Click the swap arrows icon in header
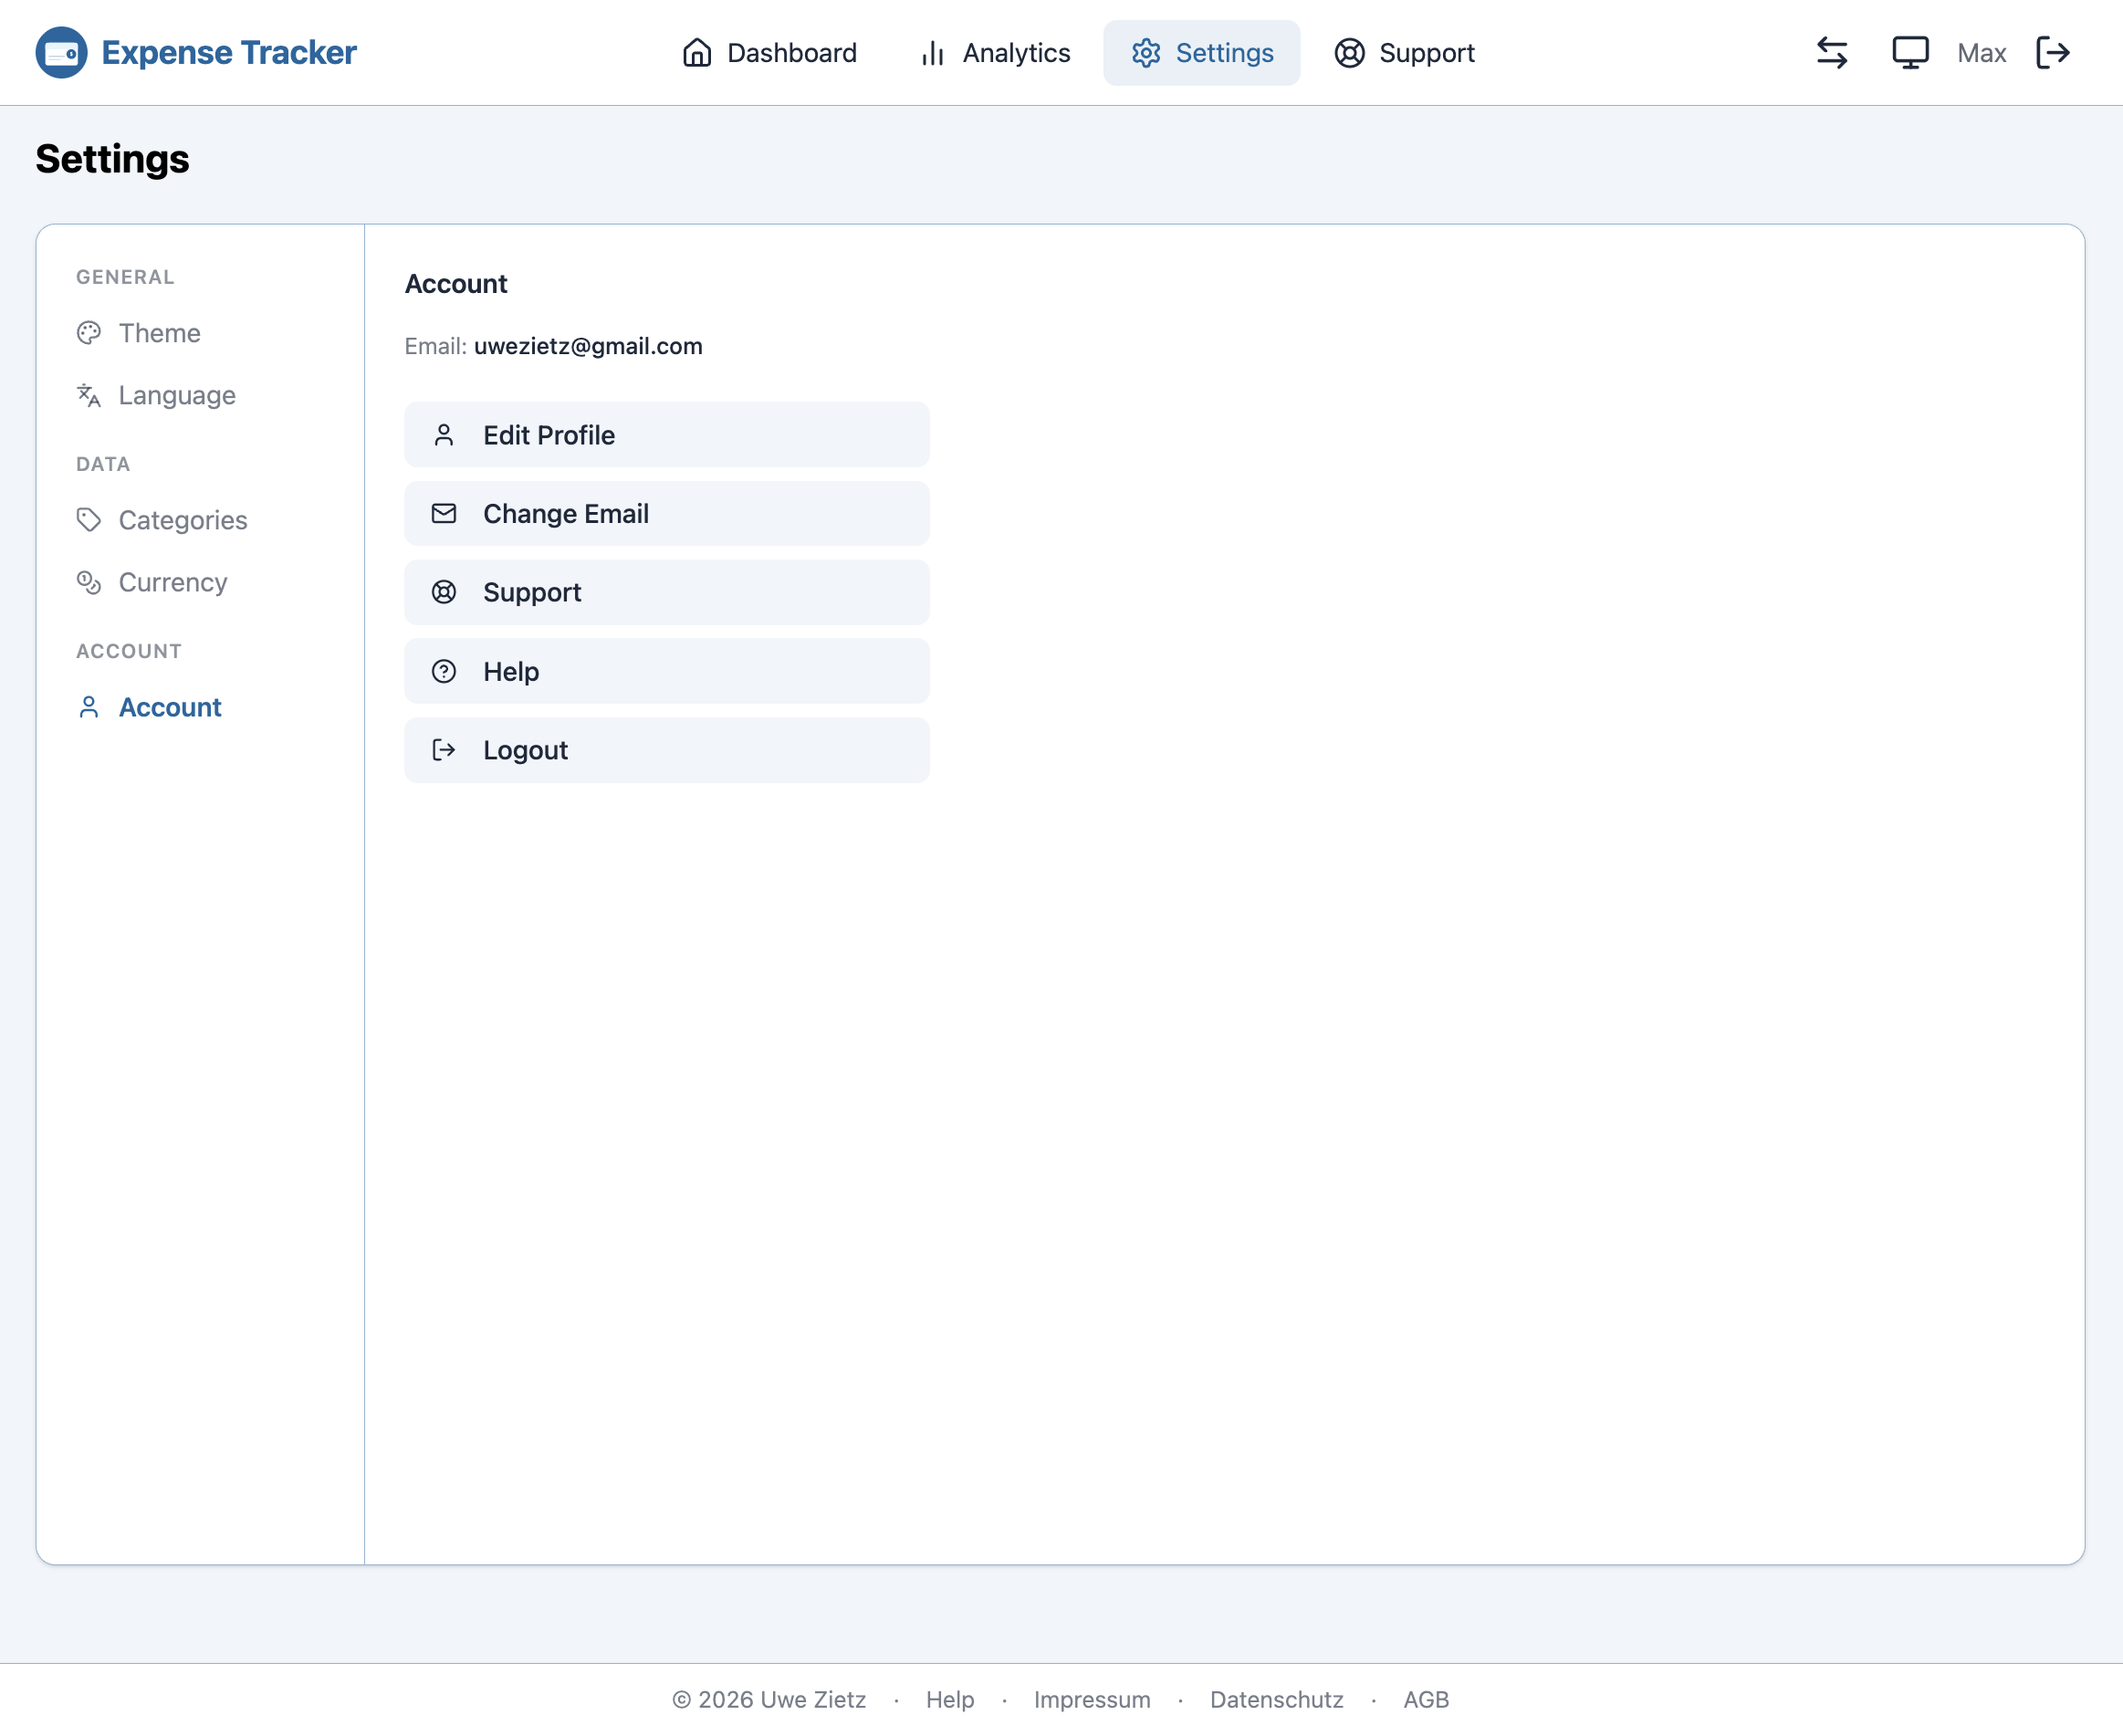The width and height of the screenshot is (2123, 1736). coord(1831,53)
